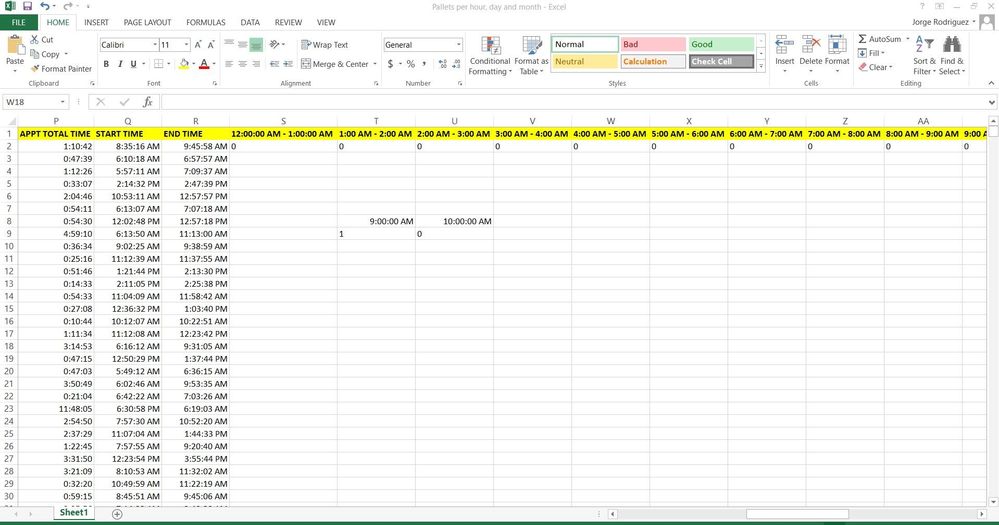Switch to the REVIEW tab
This screenshot has height=525, width=999.
click(x=289, y=22)
